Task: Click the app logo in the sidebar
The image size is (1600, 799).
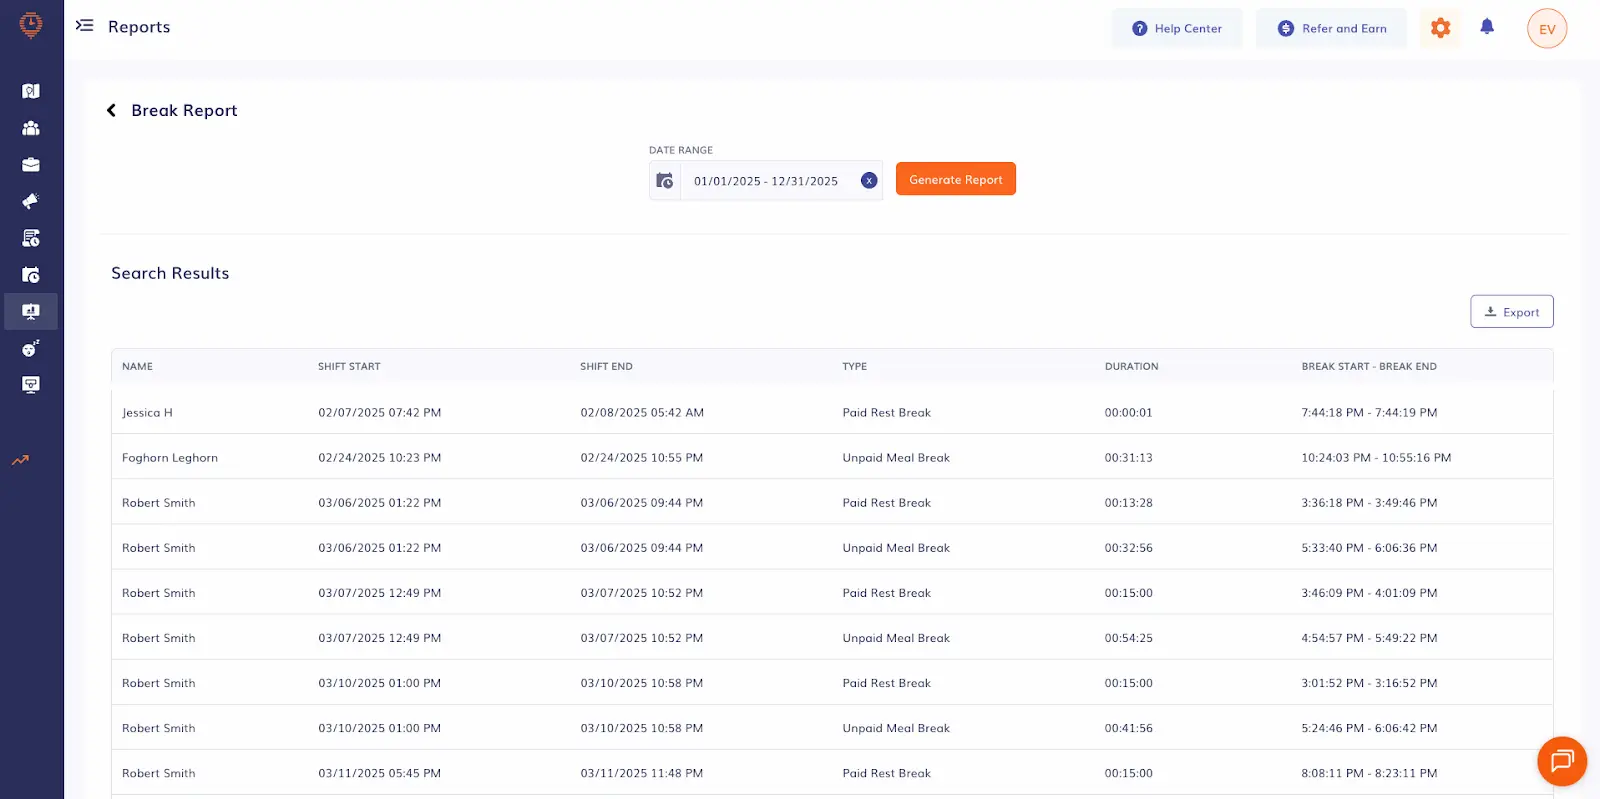Action: [x=31, y=25]
